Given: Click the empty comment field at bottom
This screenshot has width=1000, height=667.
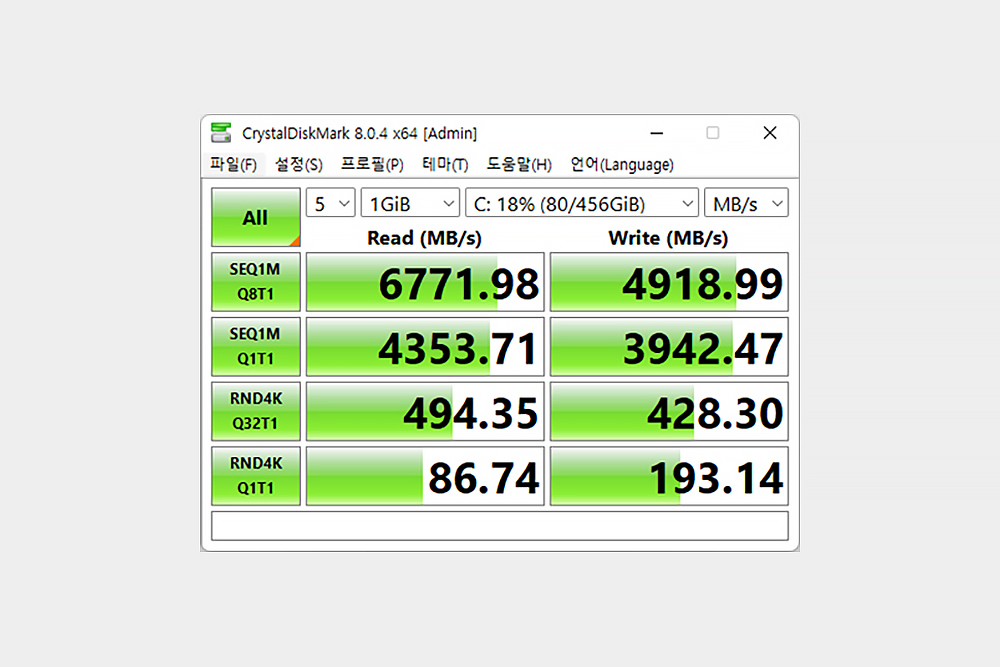Looking at the screenshot, I should click(x=500, y=526).
